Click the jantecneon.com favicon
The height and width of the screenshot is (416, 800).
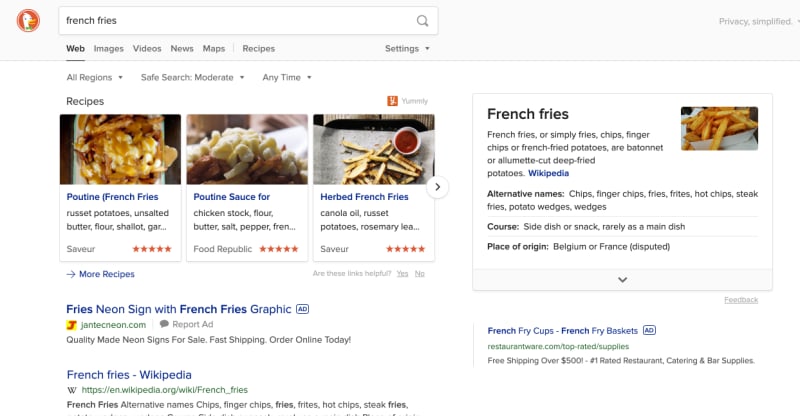pyautogui.click(x=71, y=325)
